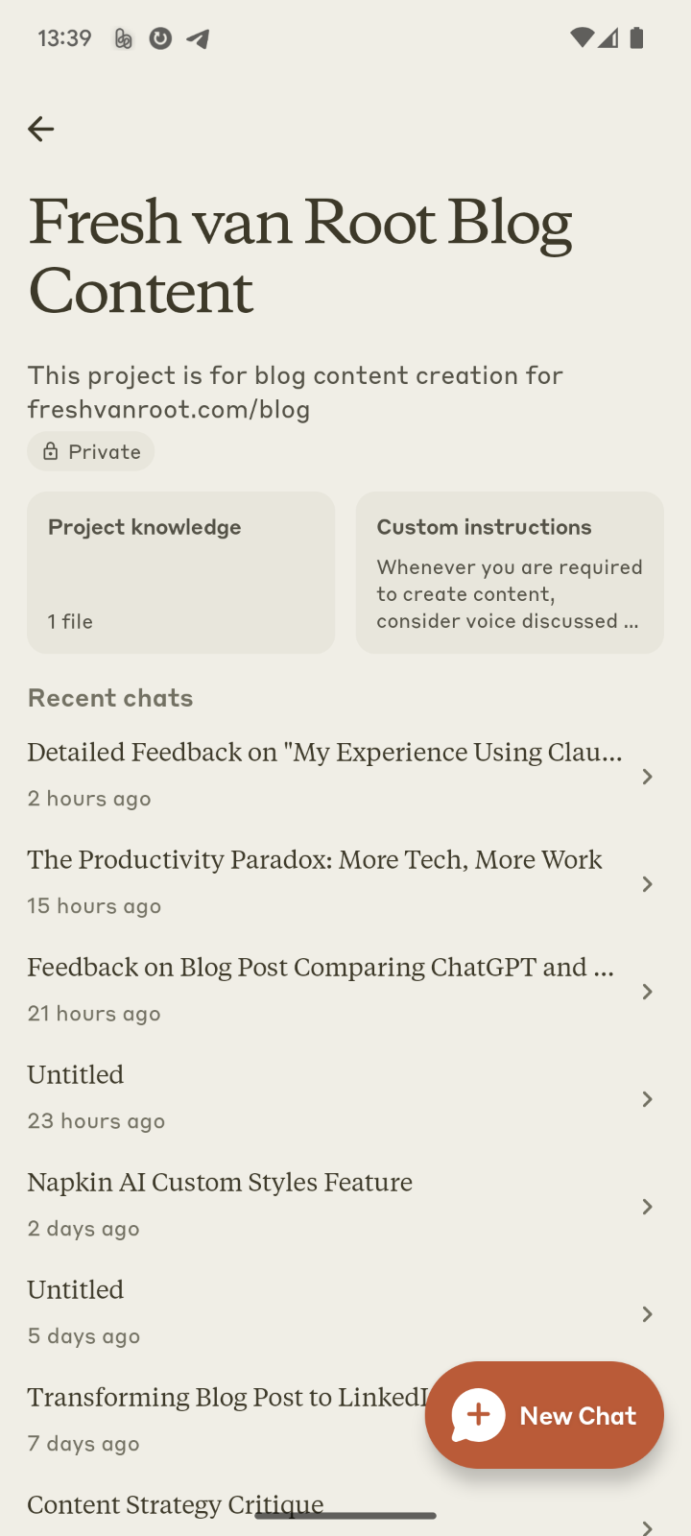Open Feedback on Blog Post Comparing ChatGPT

[x=320, y=988]
